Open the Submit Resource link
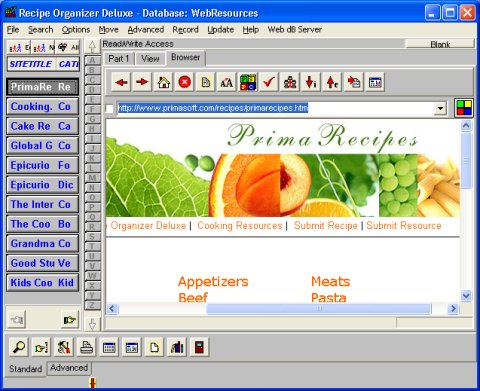The image size is (480, 391). 404,226
